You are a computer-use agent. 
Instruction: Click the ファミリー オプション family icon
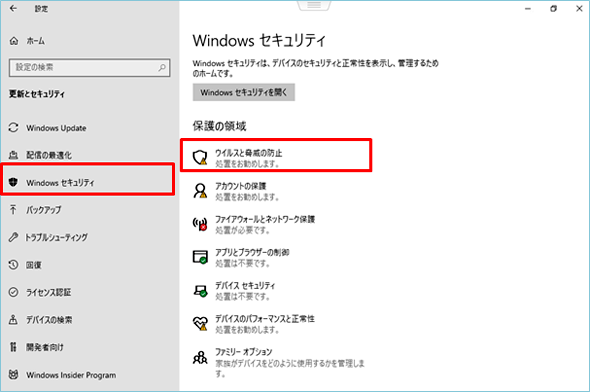pos(200,358)
